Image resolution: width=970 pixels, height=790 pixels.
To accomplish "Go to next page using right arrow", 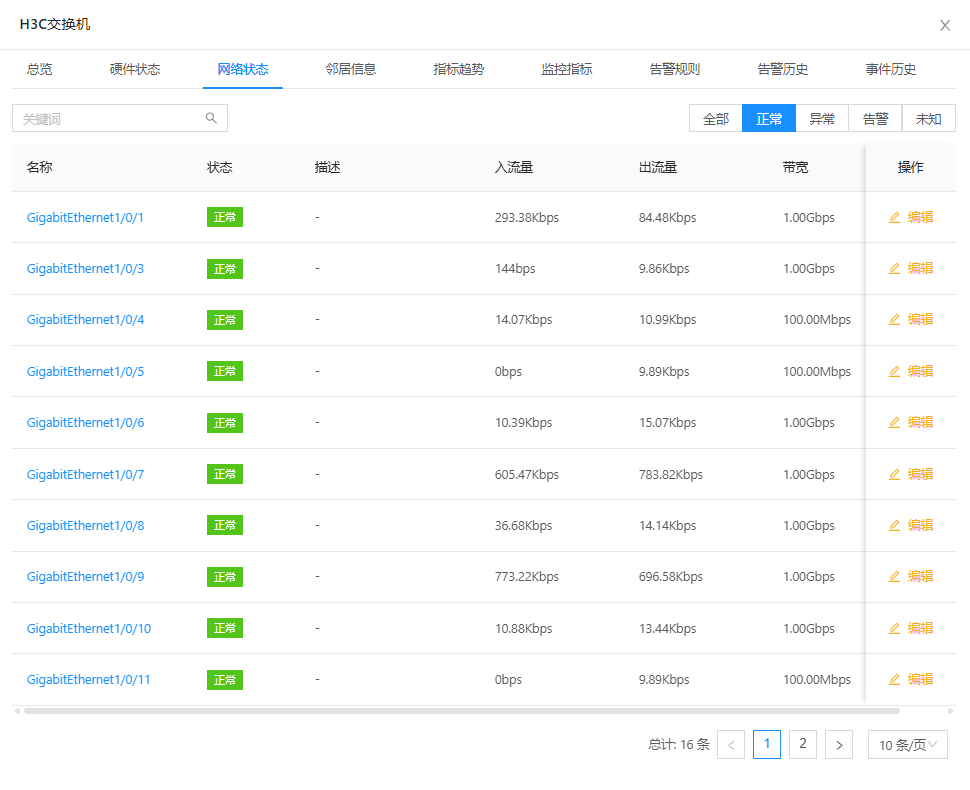I will pos(839,745).
